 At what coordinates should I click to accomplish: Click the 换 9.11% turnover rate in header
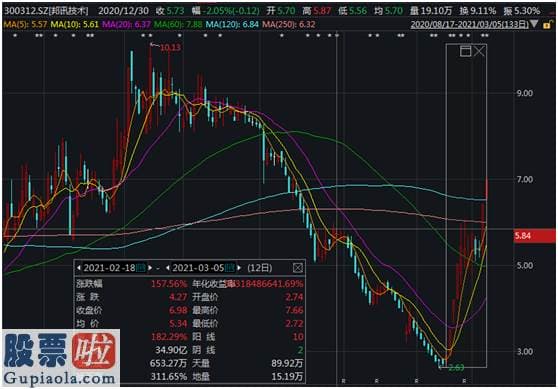(x=478, y=11)
